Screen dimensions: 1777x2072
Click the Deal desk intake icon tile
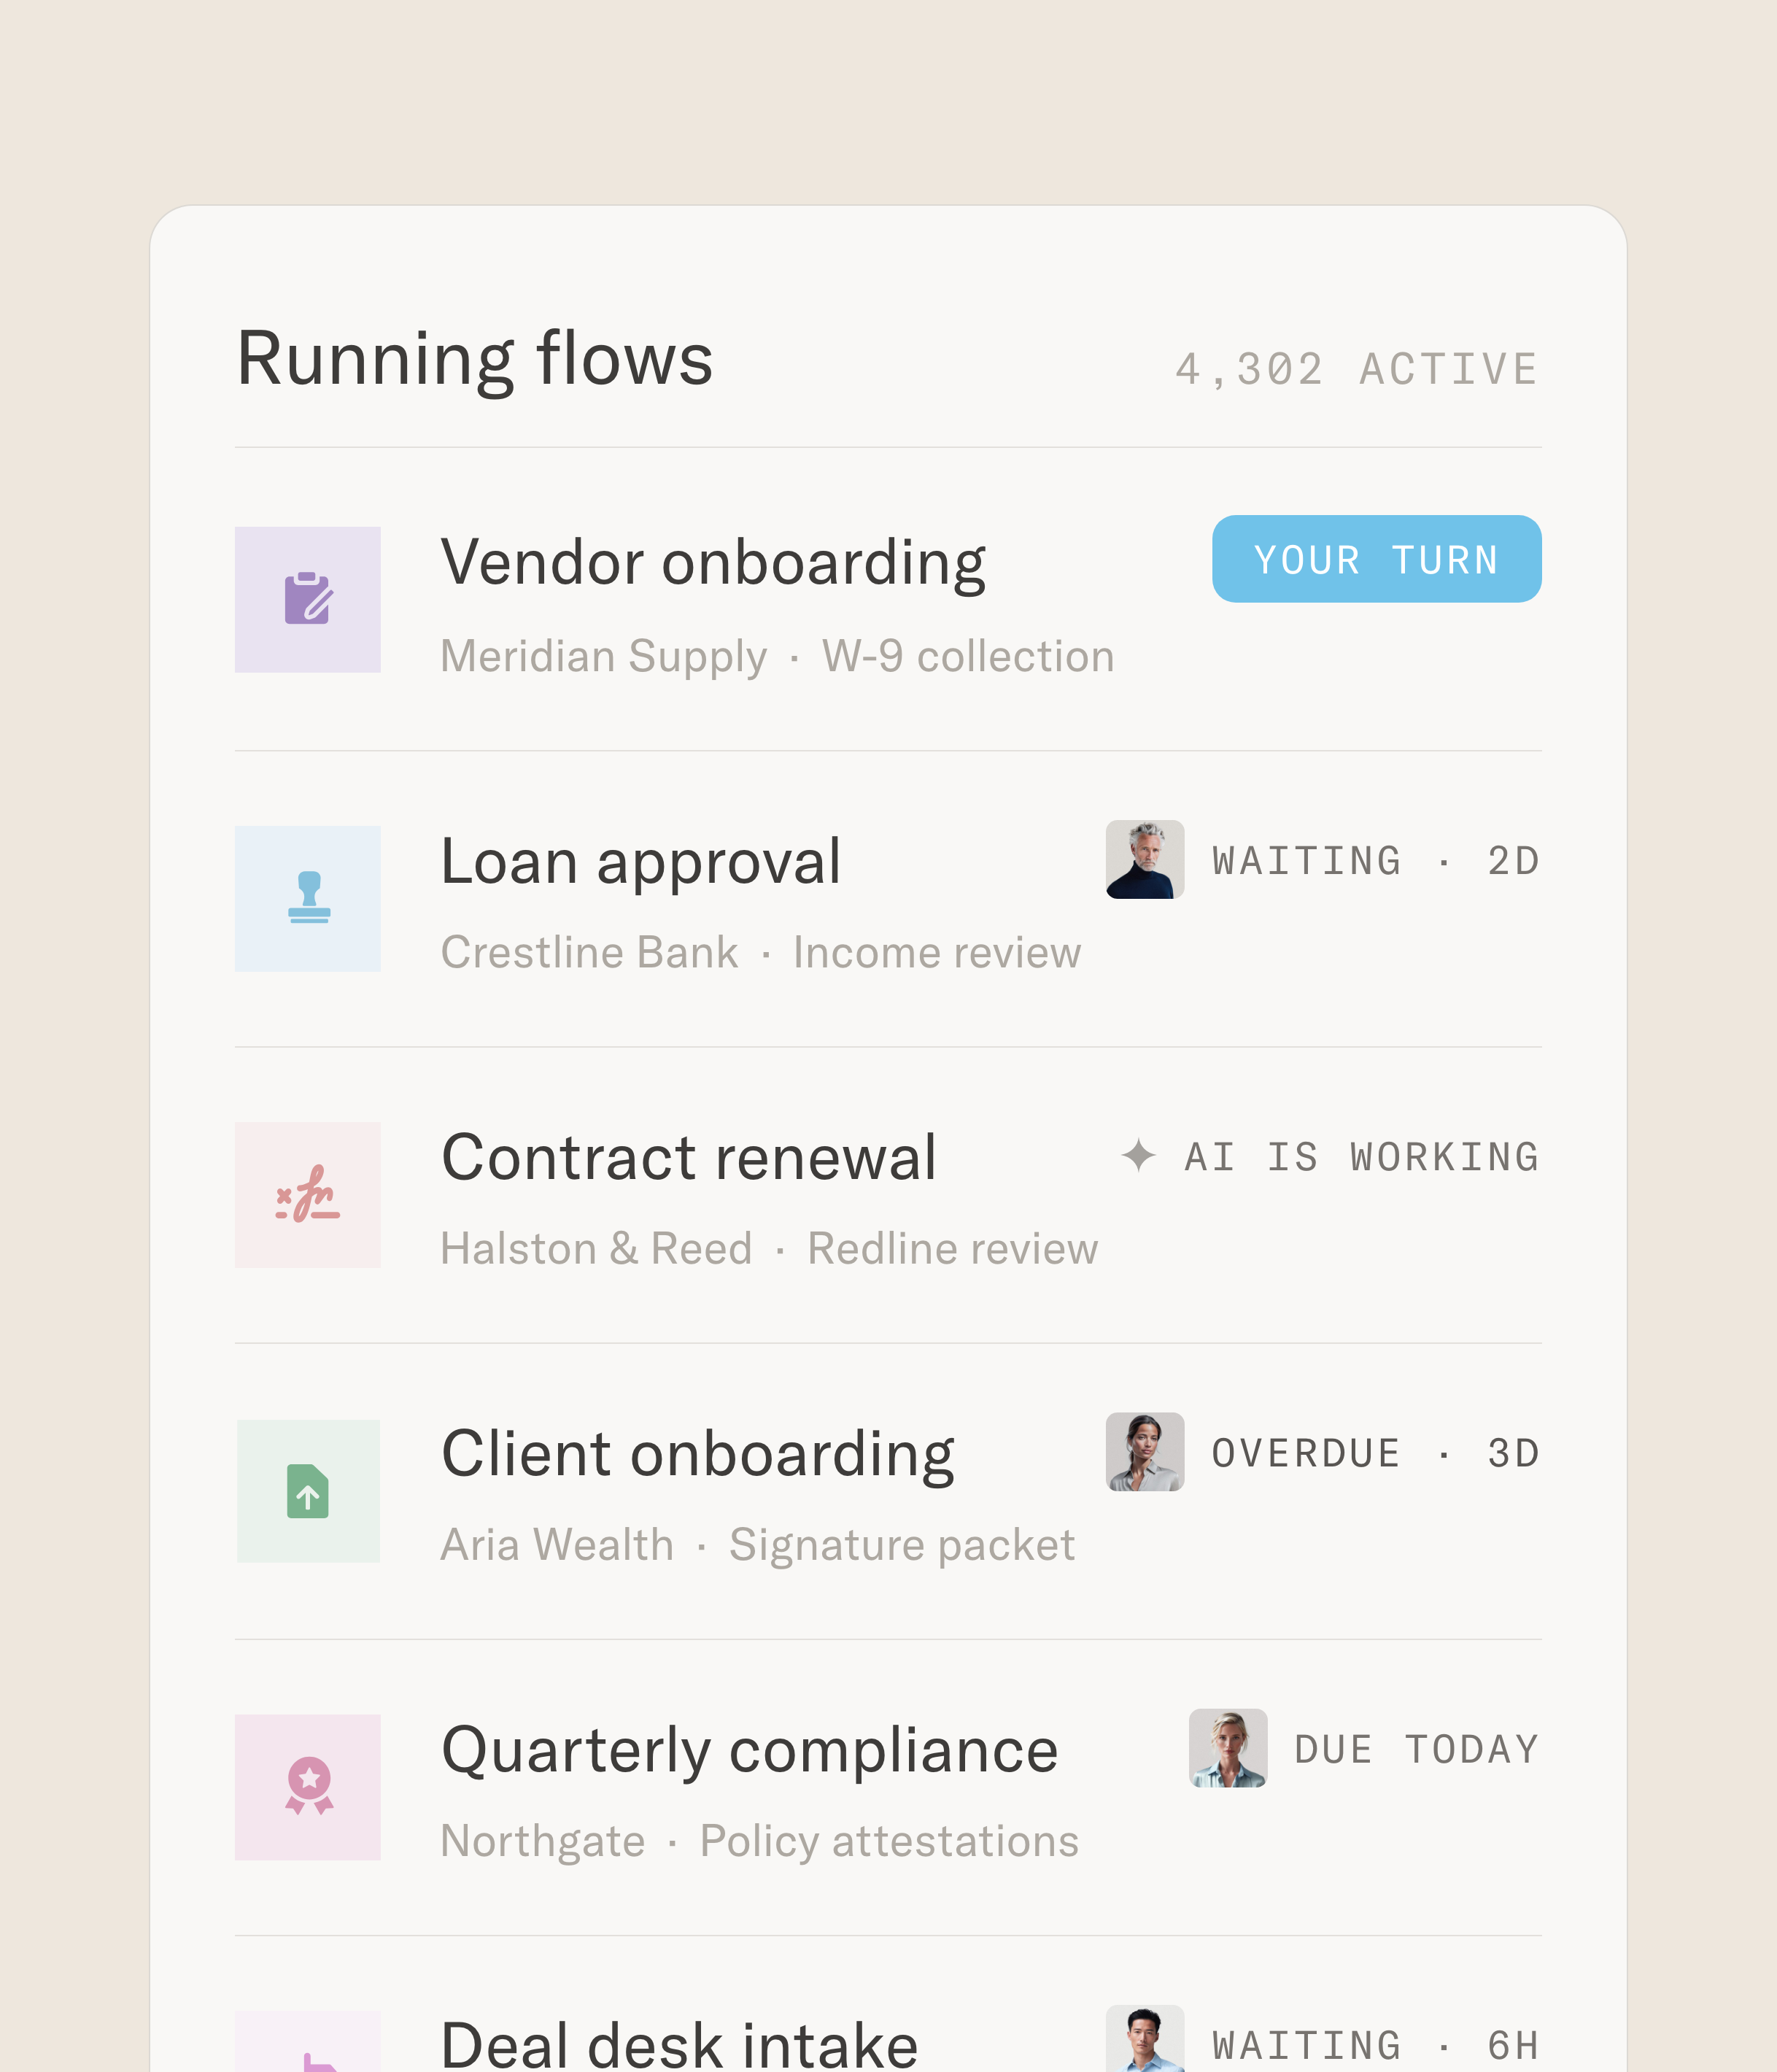308,2041
